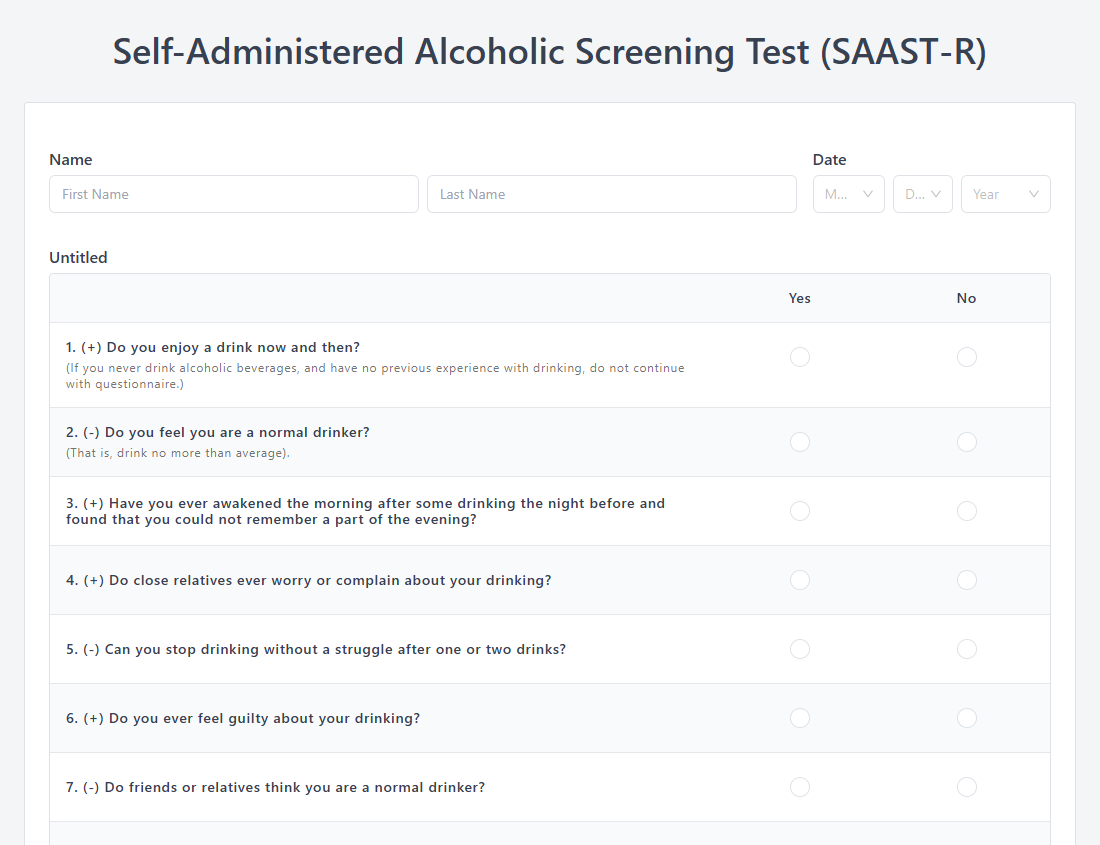This screenshot has height=845, width=1100.
Task: Select Yes for enjoying a drink now and then
Action: click(x=800, y=357)
